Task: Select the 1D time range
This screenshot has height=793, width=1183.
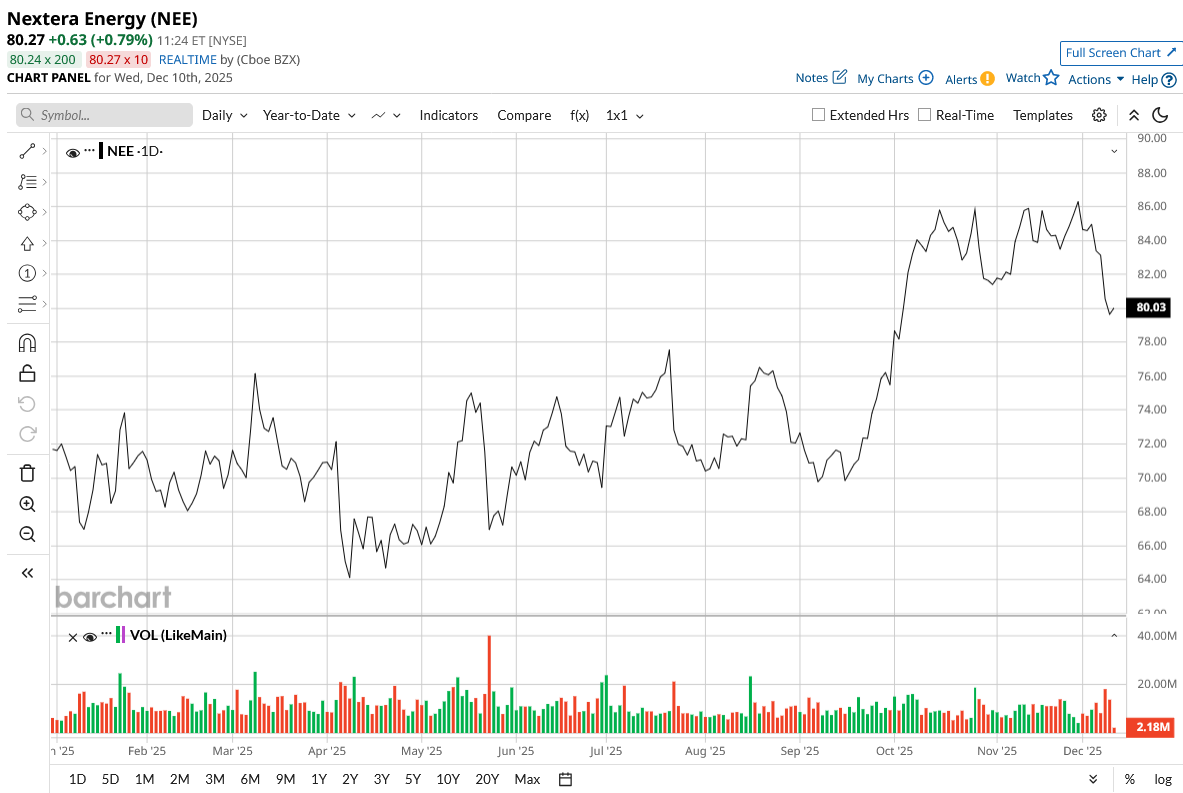Action: (x=77, y=779)
